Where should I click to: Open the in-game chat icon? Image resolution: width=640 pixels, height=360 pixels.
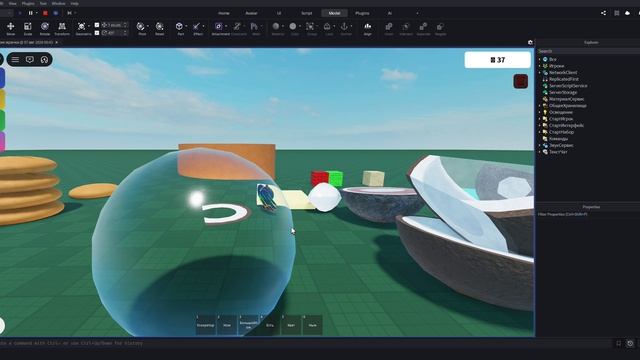[30, 60]
